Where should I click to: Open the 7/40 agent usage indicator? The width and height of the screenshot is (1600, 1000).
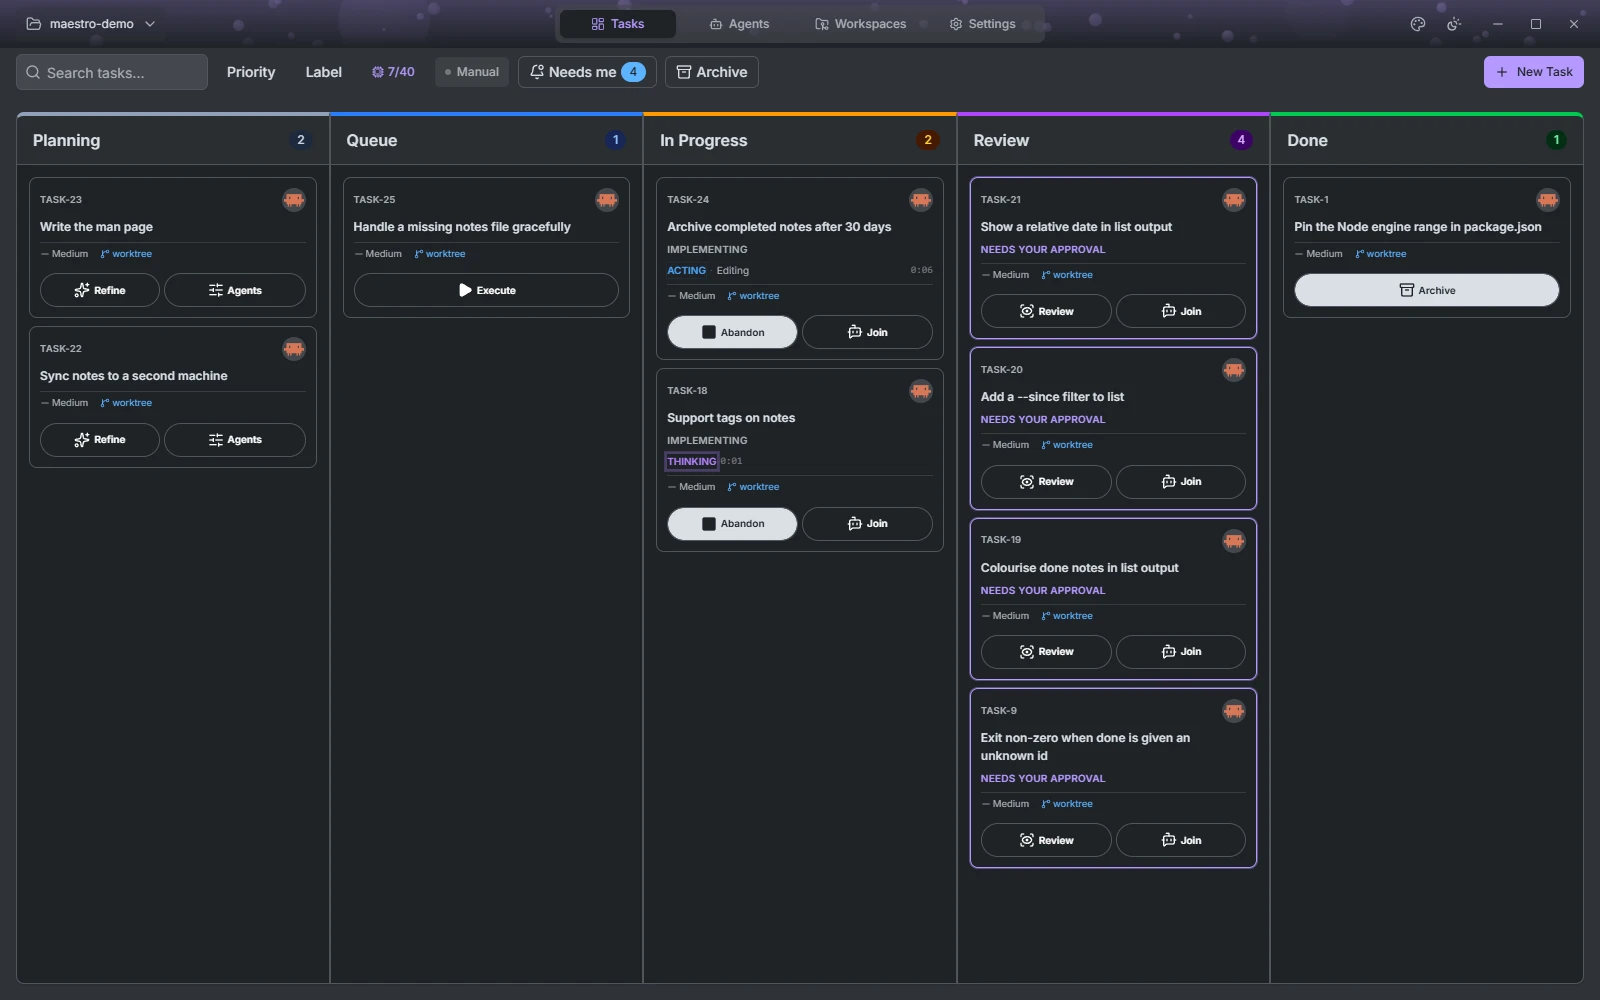tap(393, 72)
